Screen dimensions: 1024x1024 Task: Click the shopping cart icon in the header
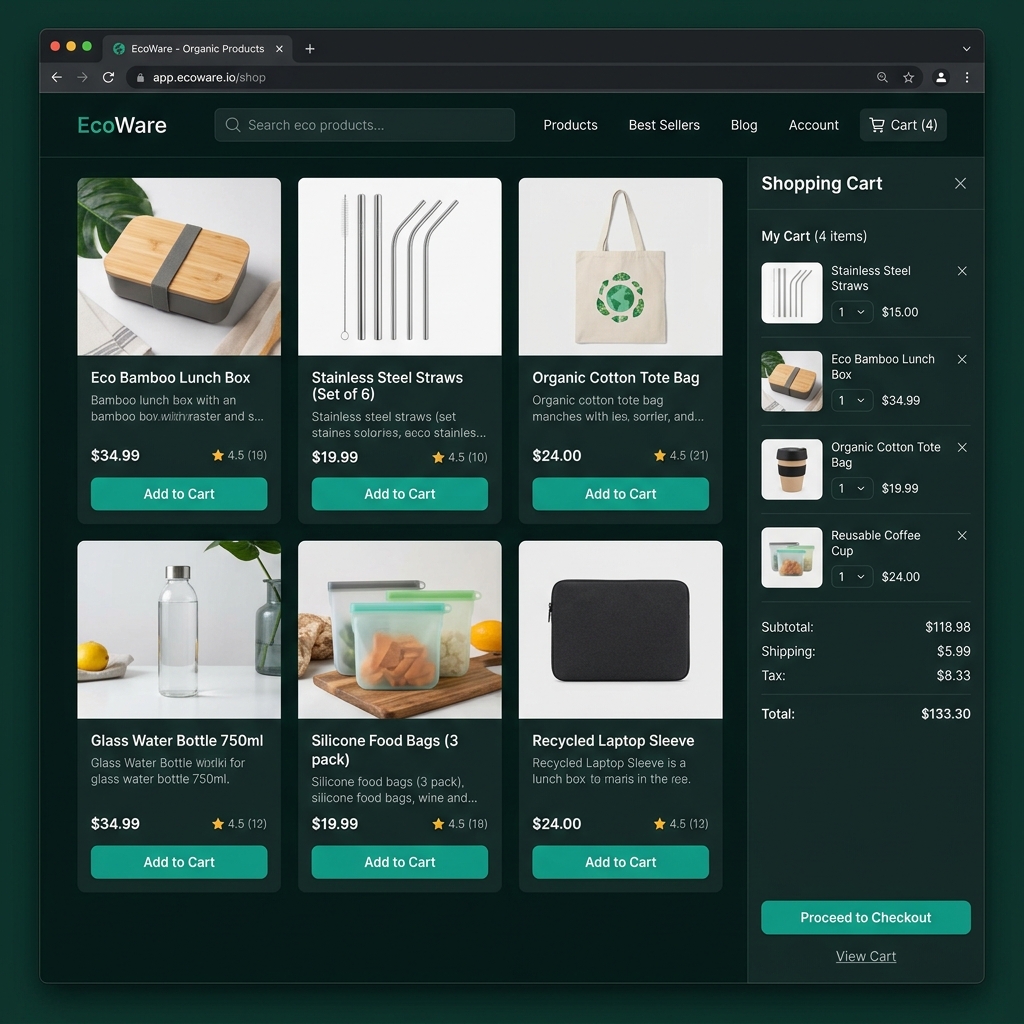click(876, 125)
